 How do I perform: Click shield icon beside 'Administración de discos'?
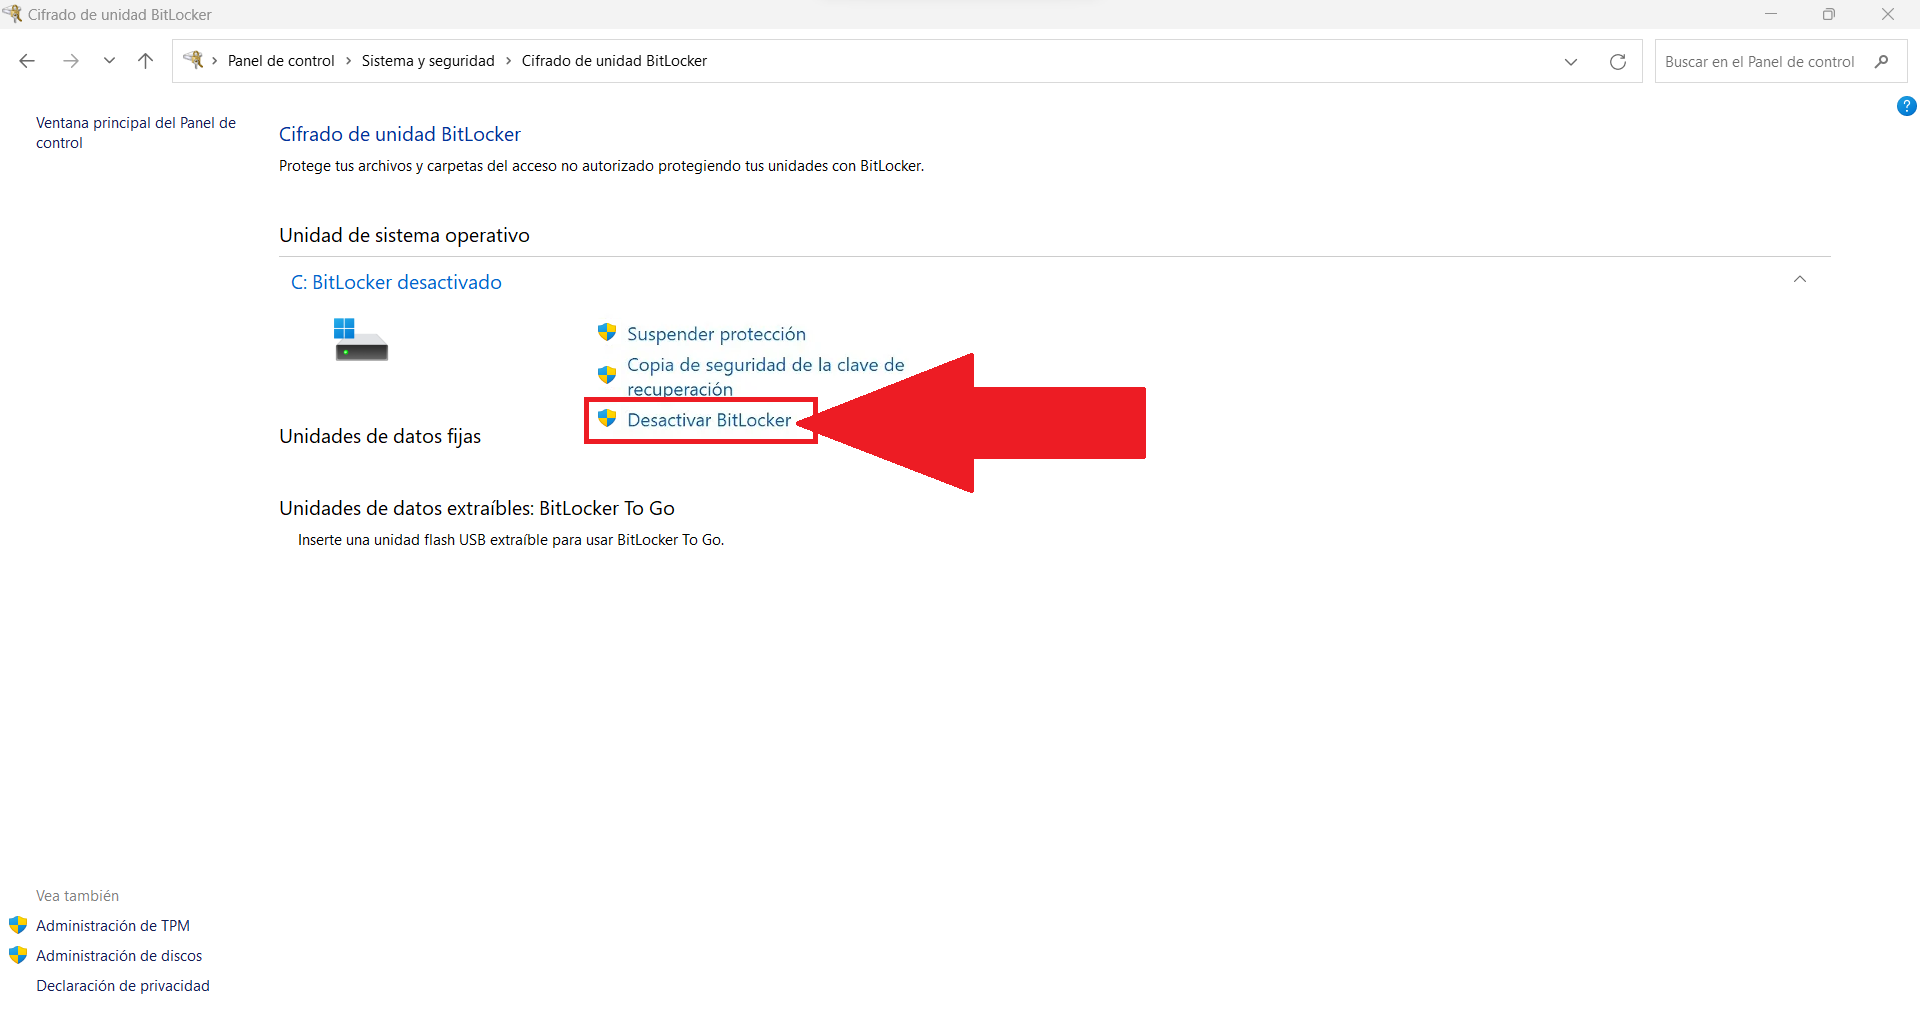tap(18, 955)
